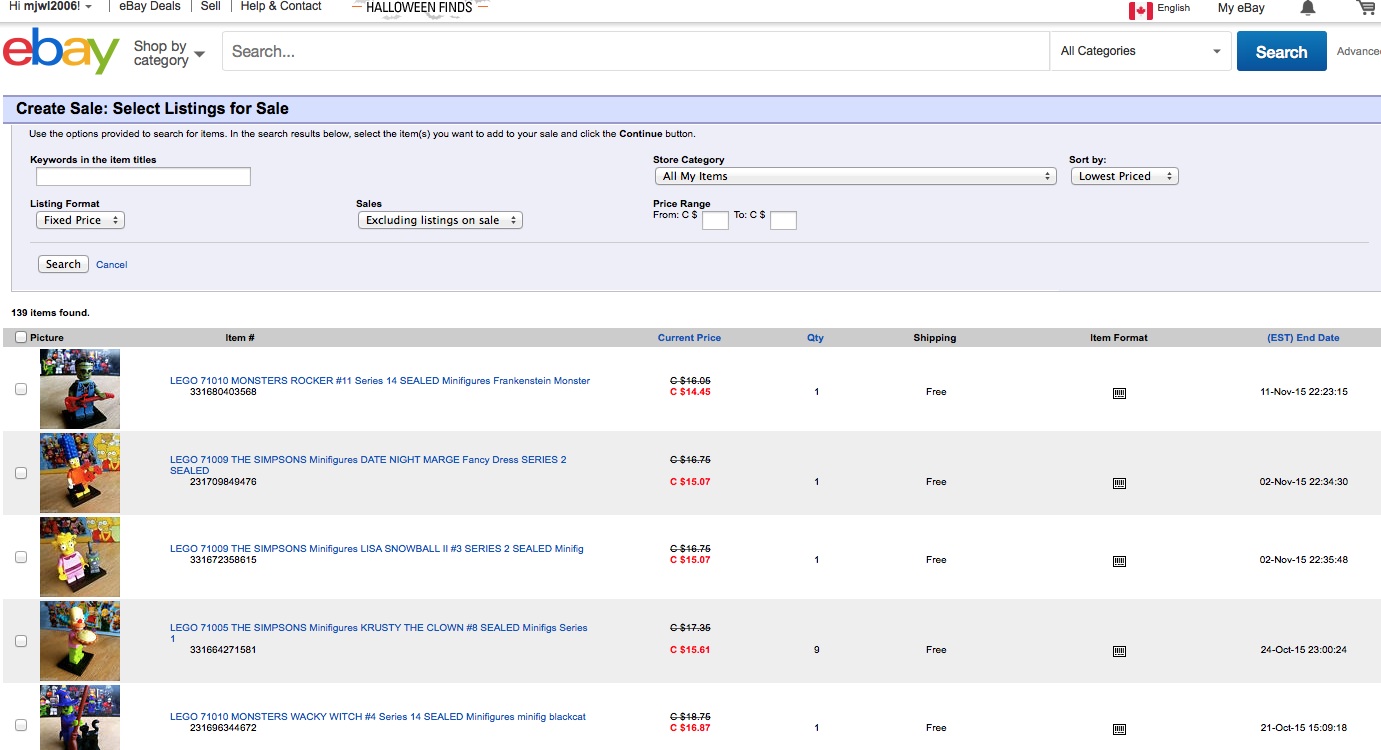The image size is (1381, 750).
Task: Open the Sort by Lowest Priced dropdown
Action: (x=1124, y=176)
